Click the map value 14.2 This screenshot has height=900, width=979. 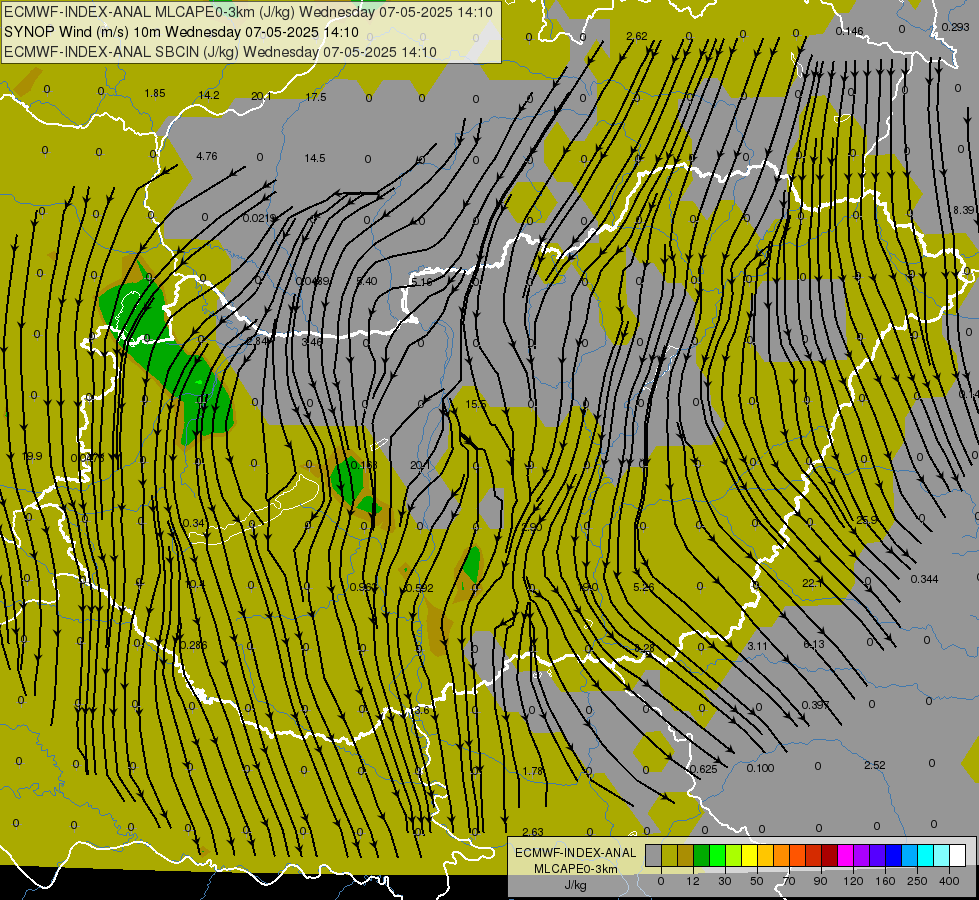(209, 96)
